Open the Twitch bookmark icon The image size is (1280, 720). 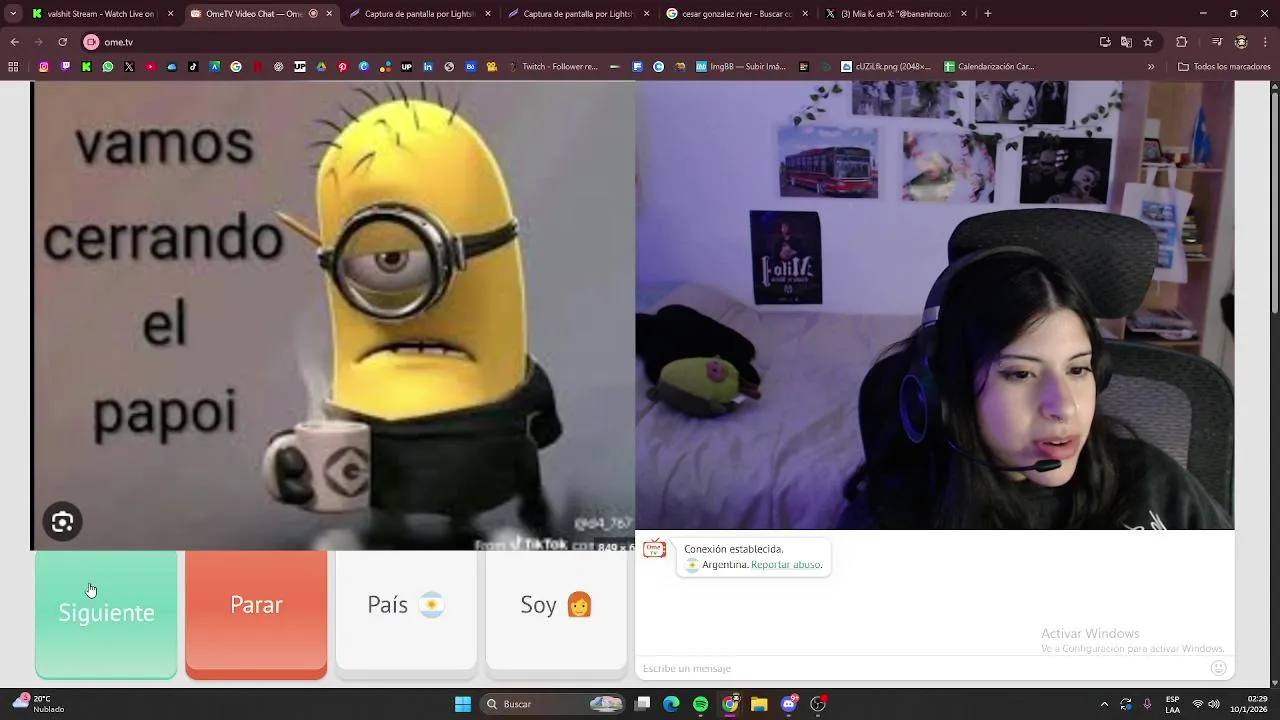(x=65, y=67)
